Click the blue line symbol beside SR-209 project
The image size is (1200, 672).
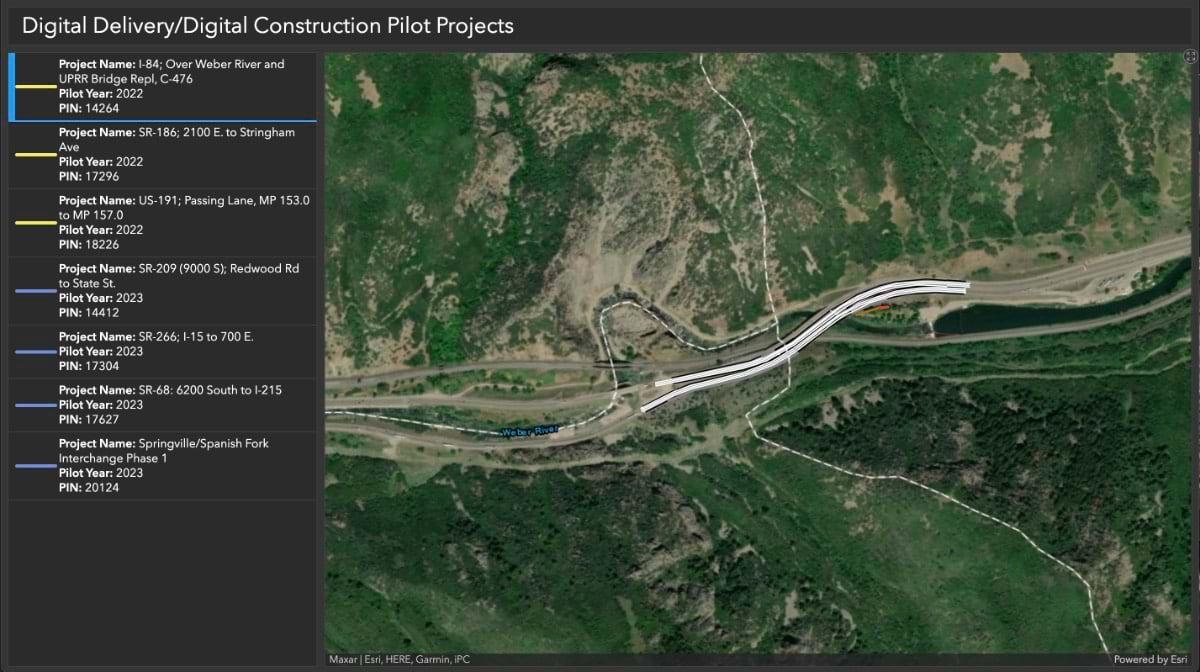pyautogui.click(x=35, y=291)
